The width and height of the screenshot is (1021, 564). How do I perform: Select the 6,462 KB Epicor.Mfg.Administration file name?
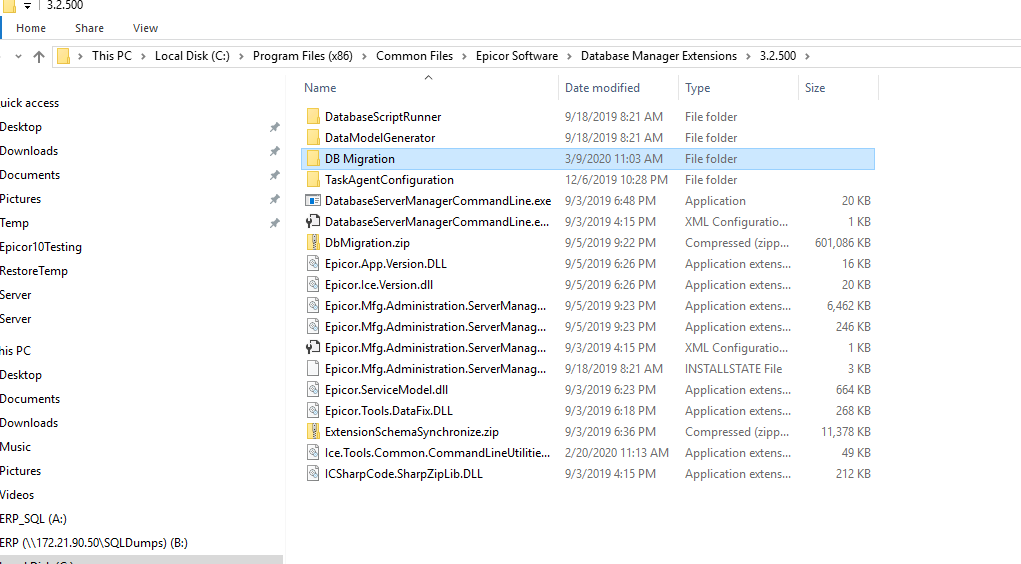click(x=436, y=306)
